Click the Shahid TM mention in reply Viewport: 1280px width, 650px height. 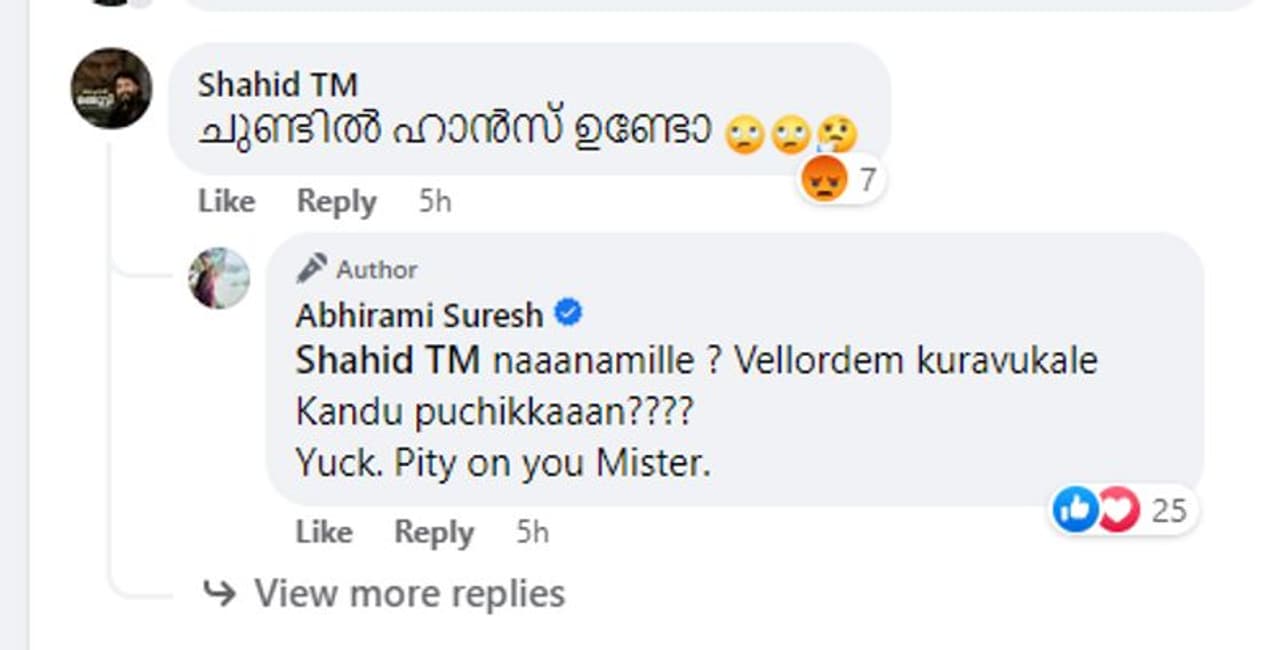[x=388, y=361]
